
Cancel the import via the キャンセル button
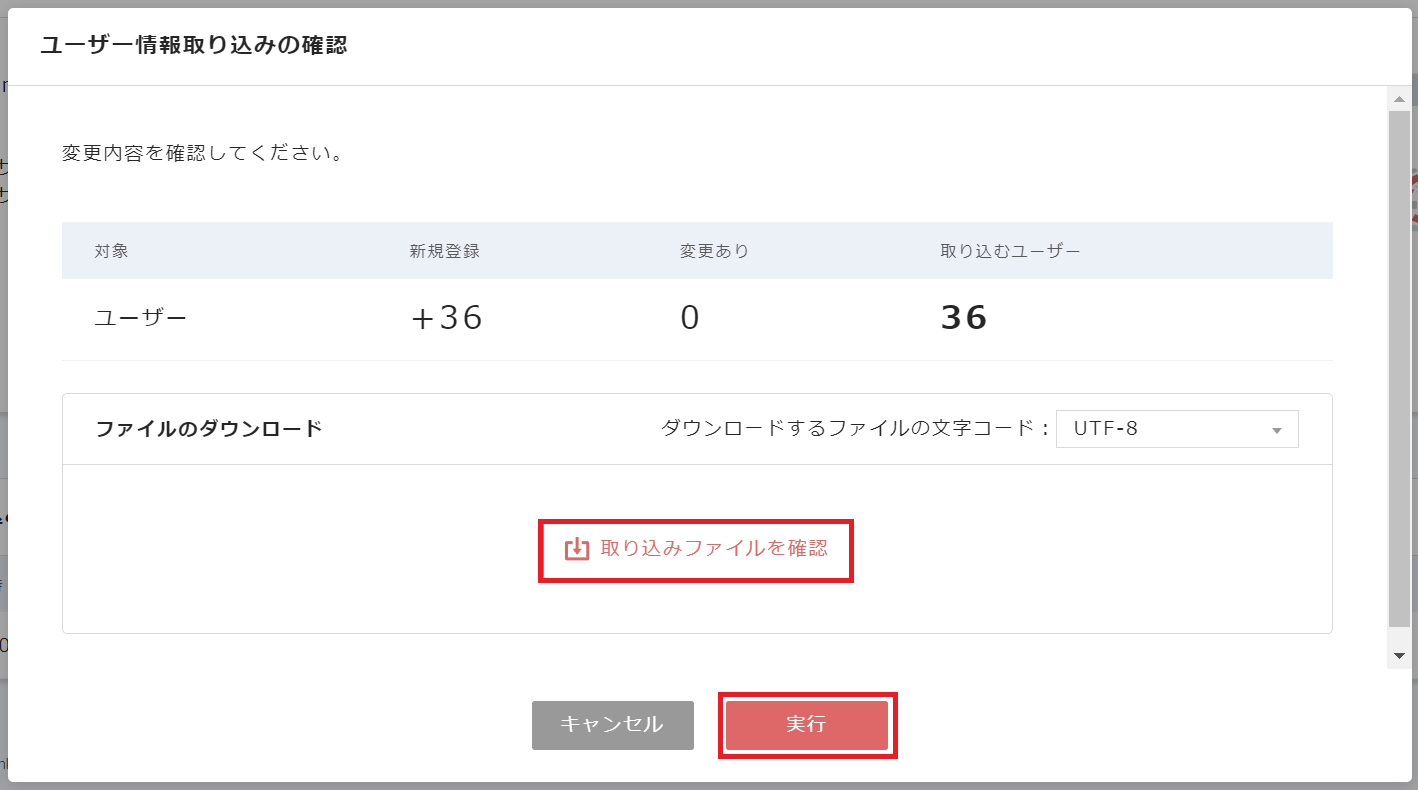[x=612, y=725]
